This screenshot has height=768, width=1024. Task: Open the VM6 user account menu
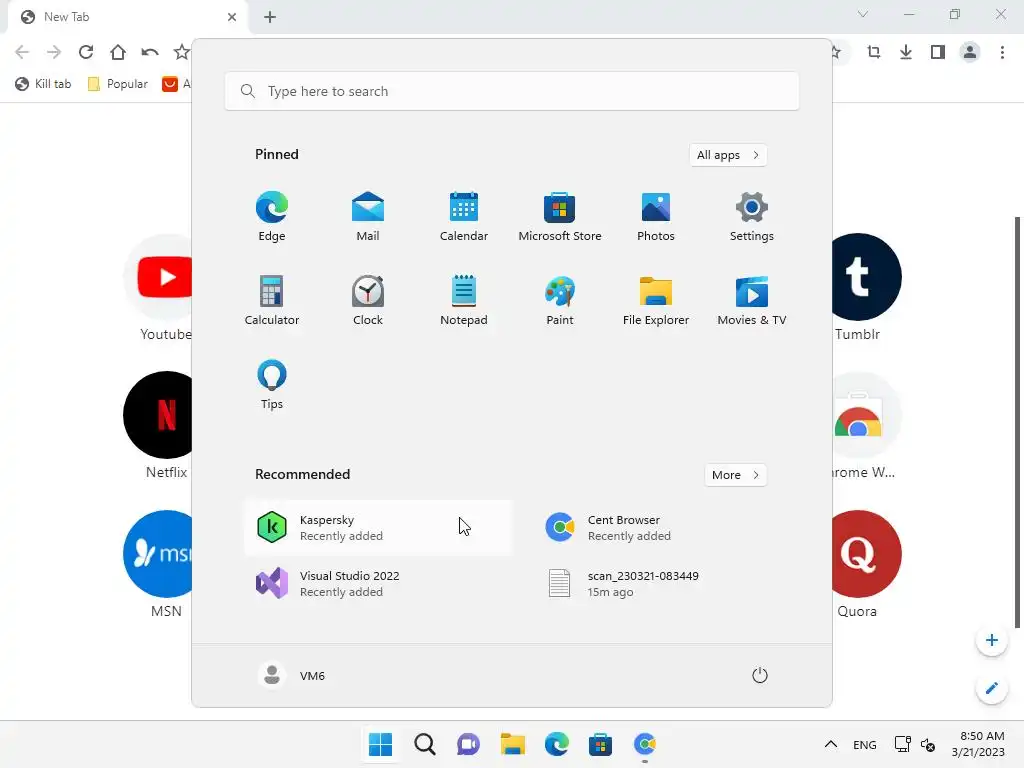[292, 675]
